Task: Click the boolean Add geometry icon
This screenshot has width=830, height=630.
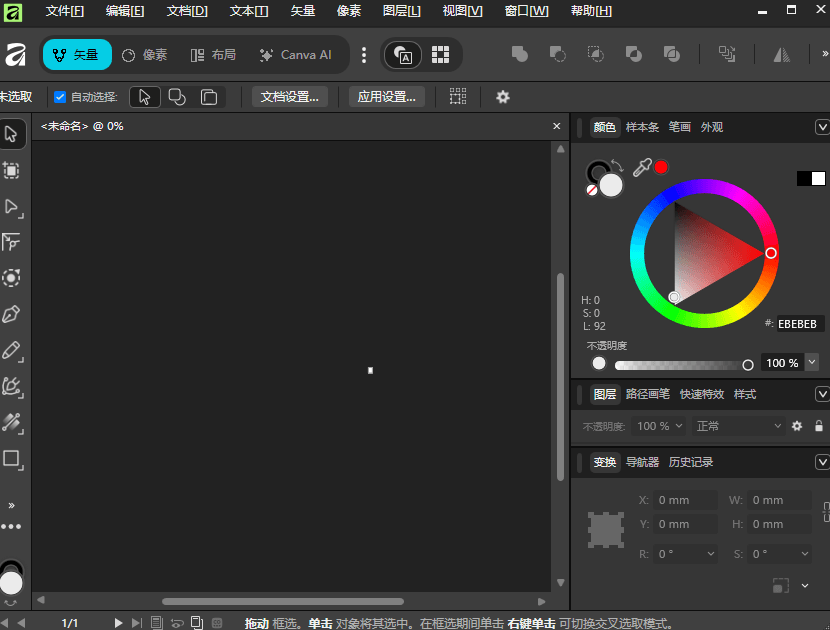Action: (x=519, y=54)
